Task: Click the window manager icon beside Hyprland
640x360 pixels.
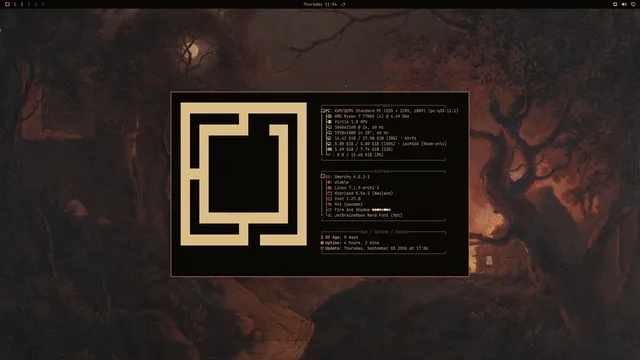Action: tap(329, 193)
